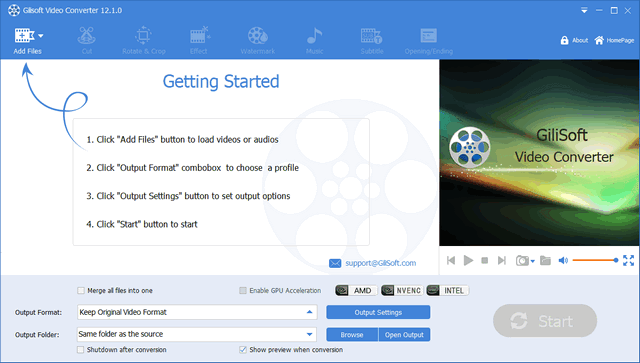Open the snapshot folder icon

545,261
